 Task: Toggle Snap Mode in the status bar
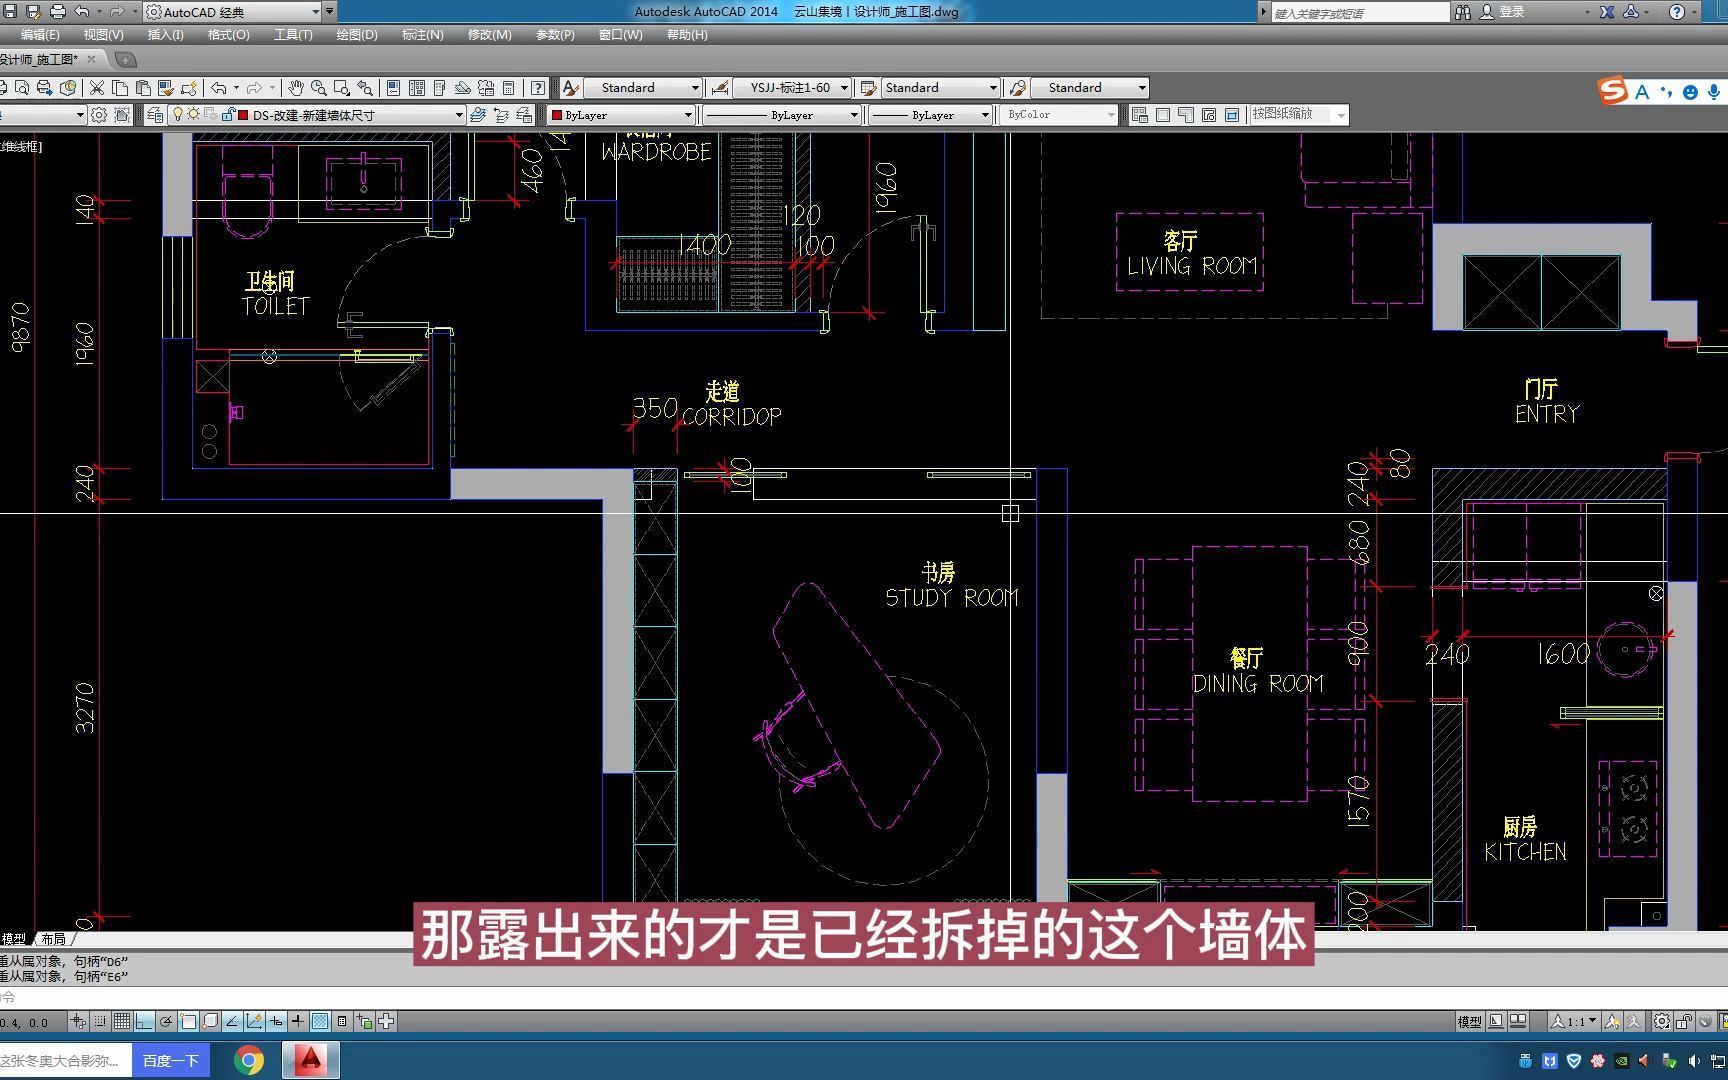click(x=100, y=1021)
